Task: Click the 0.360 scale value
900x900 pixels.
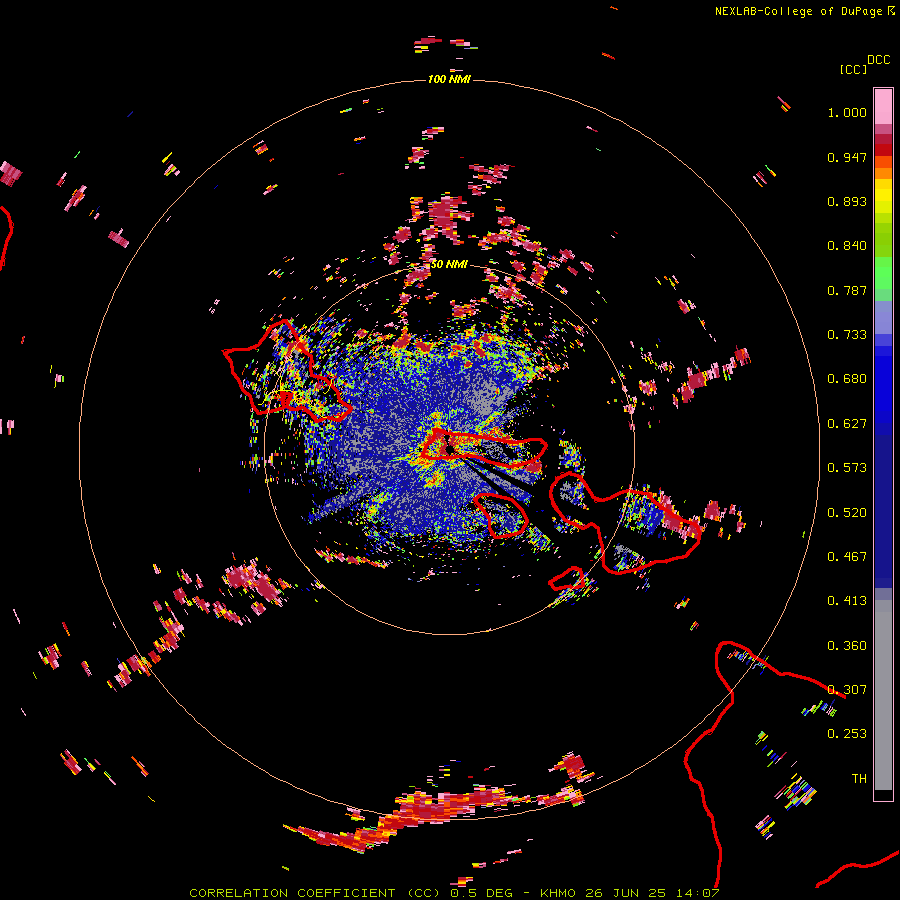Action: point(847,646)
